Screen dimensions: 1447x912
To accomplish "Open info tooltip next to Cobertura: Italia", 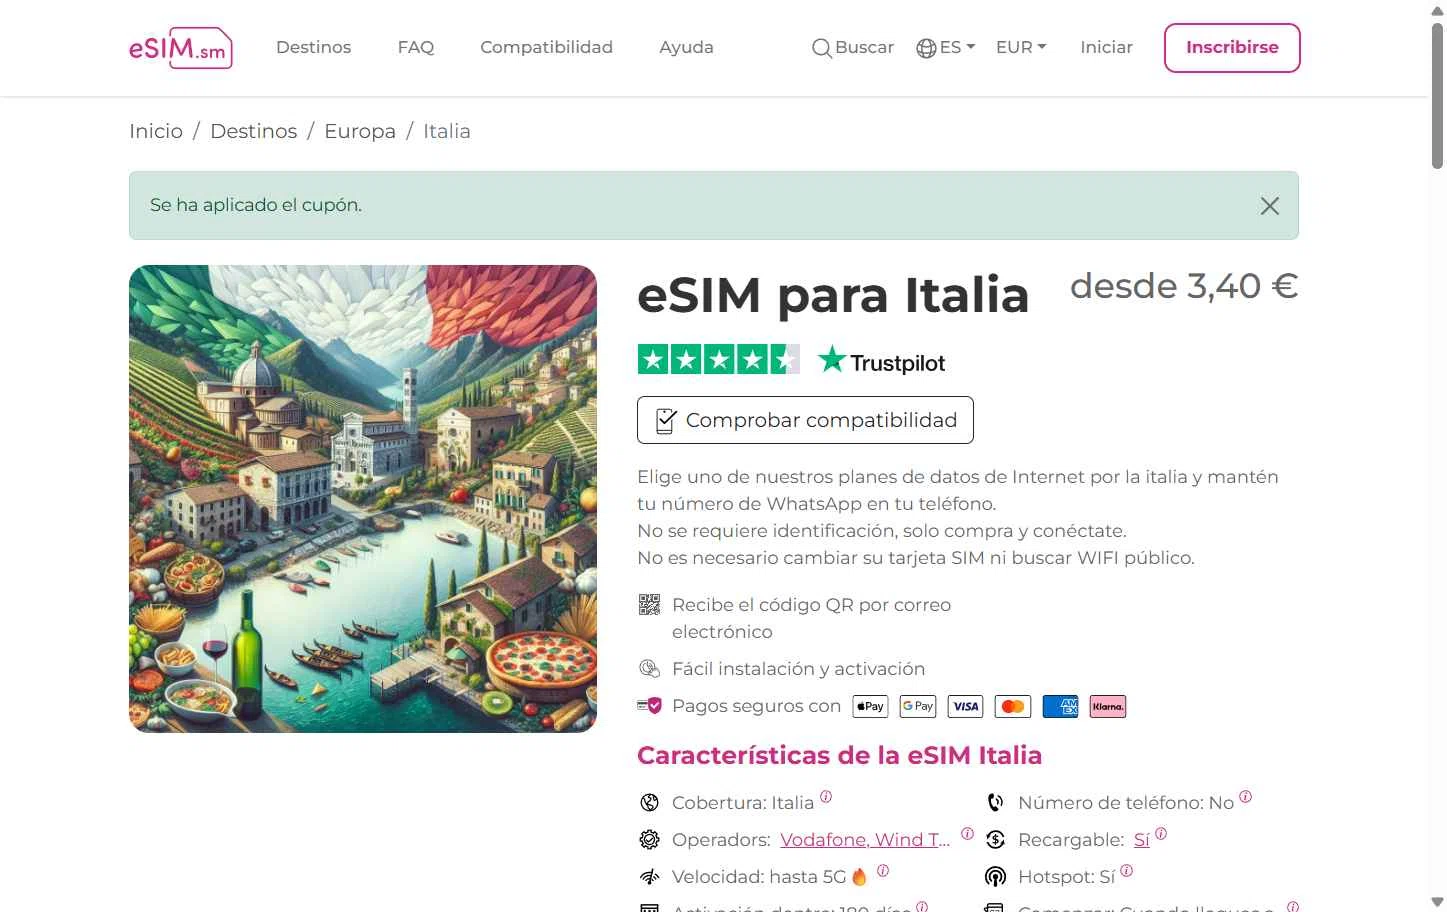I will tap(826, 797).
